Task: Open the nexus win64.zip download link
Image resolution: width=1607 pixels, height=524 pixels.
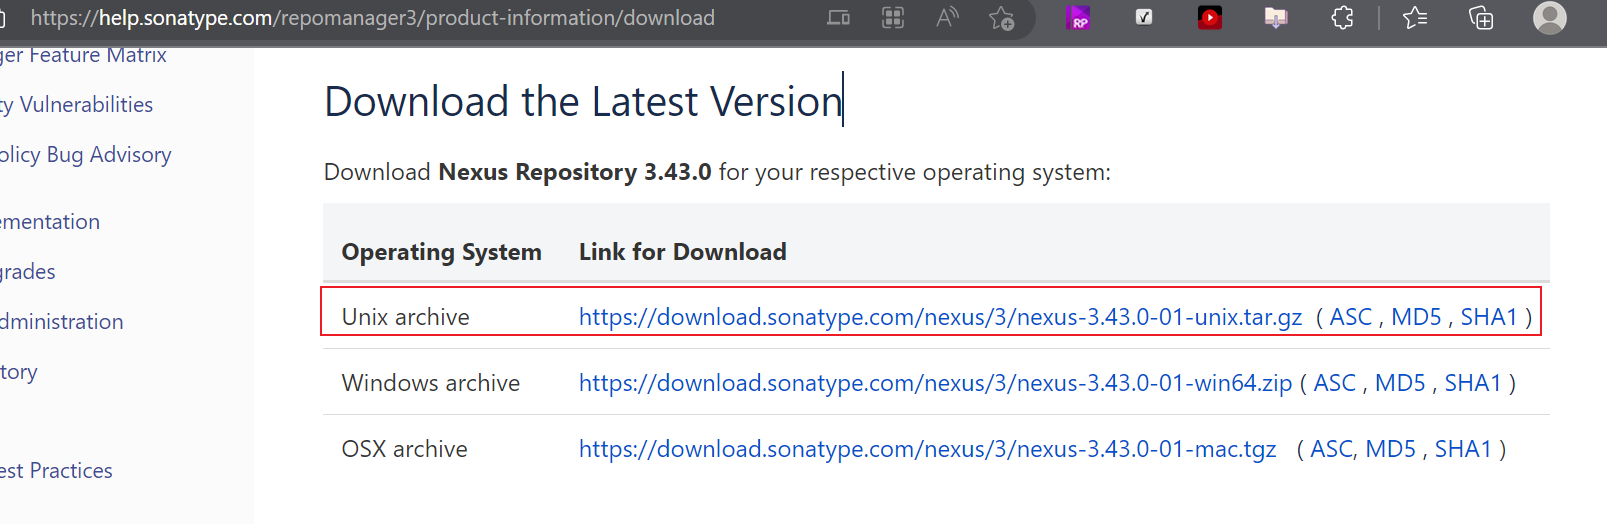Action: pyautogui.click(x=935, y=383)
